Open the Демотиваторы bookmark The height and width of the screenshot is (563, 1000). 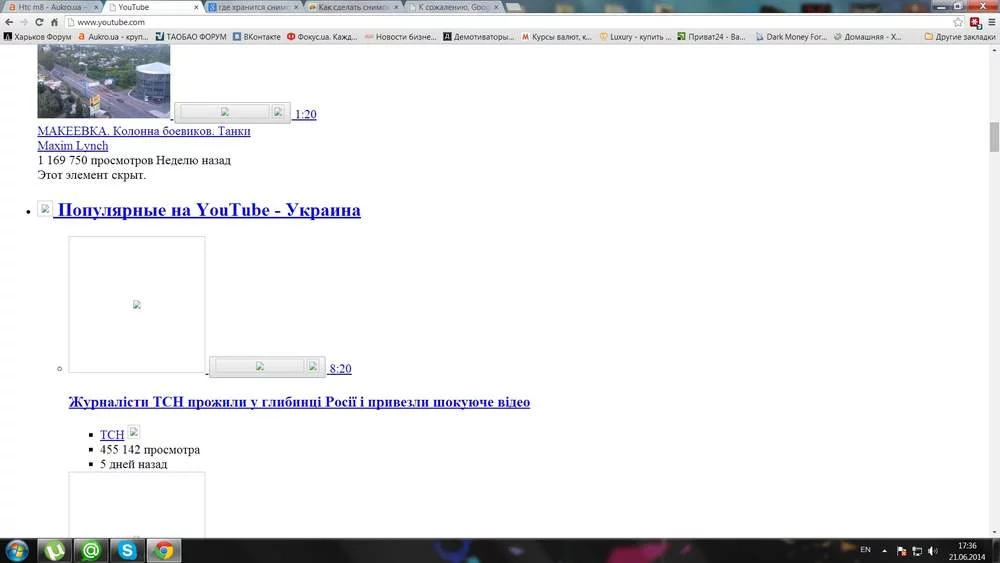[x=478, y=37]
